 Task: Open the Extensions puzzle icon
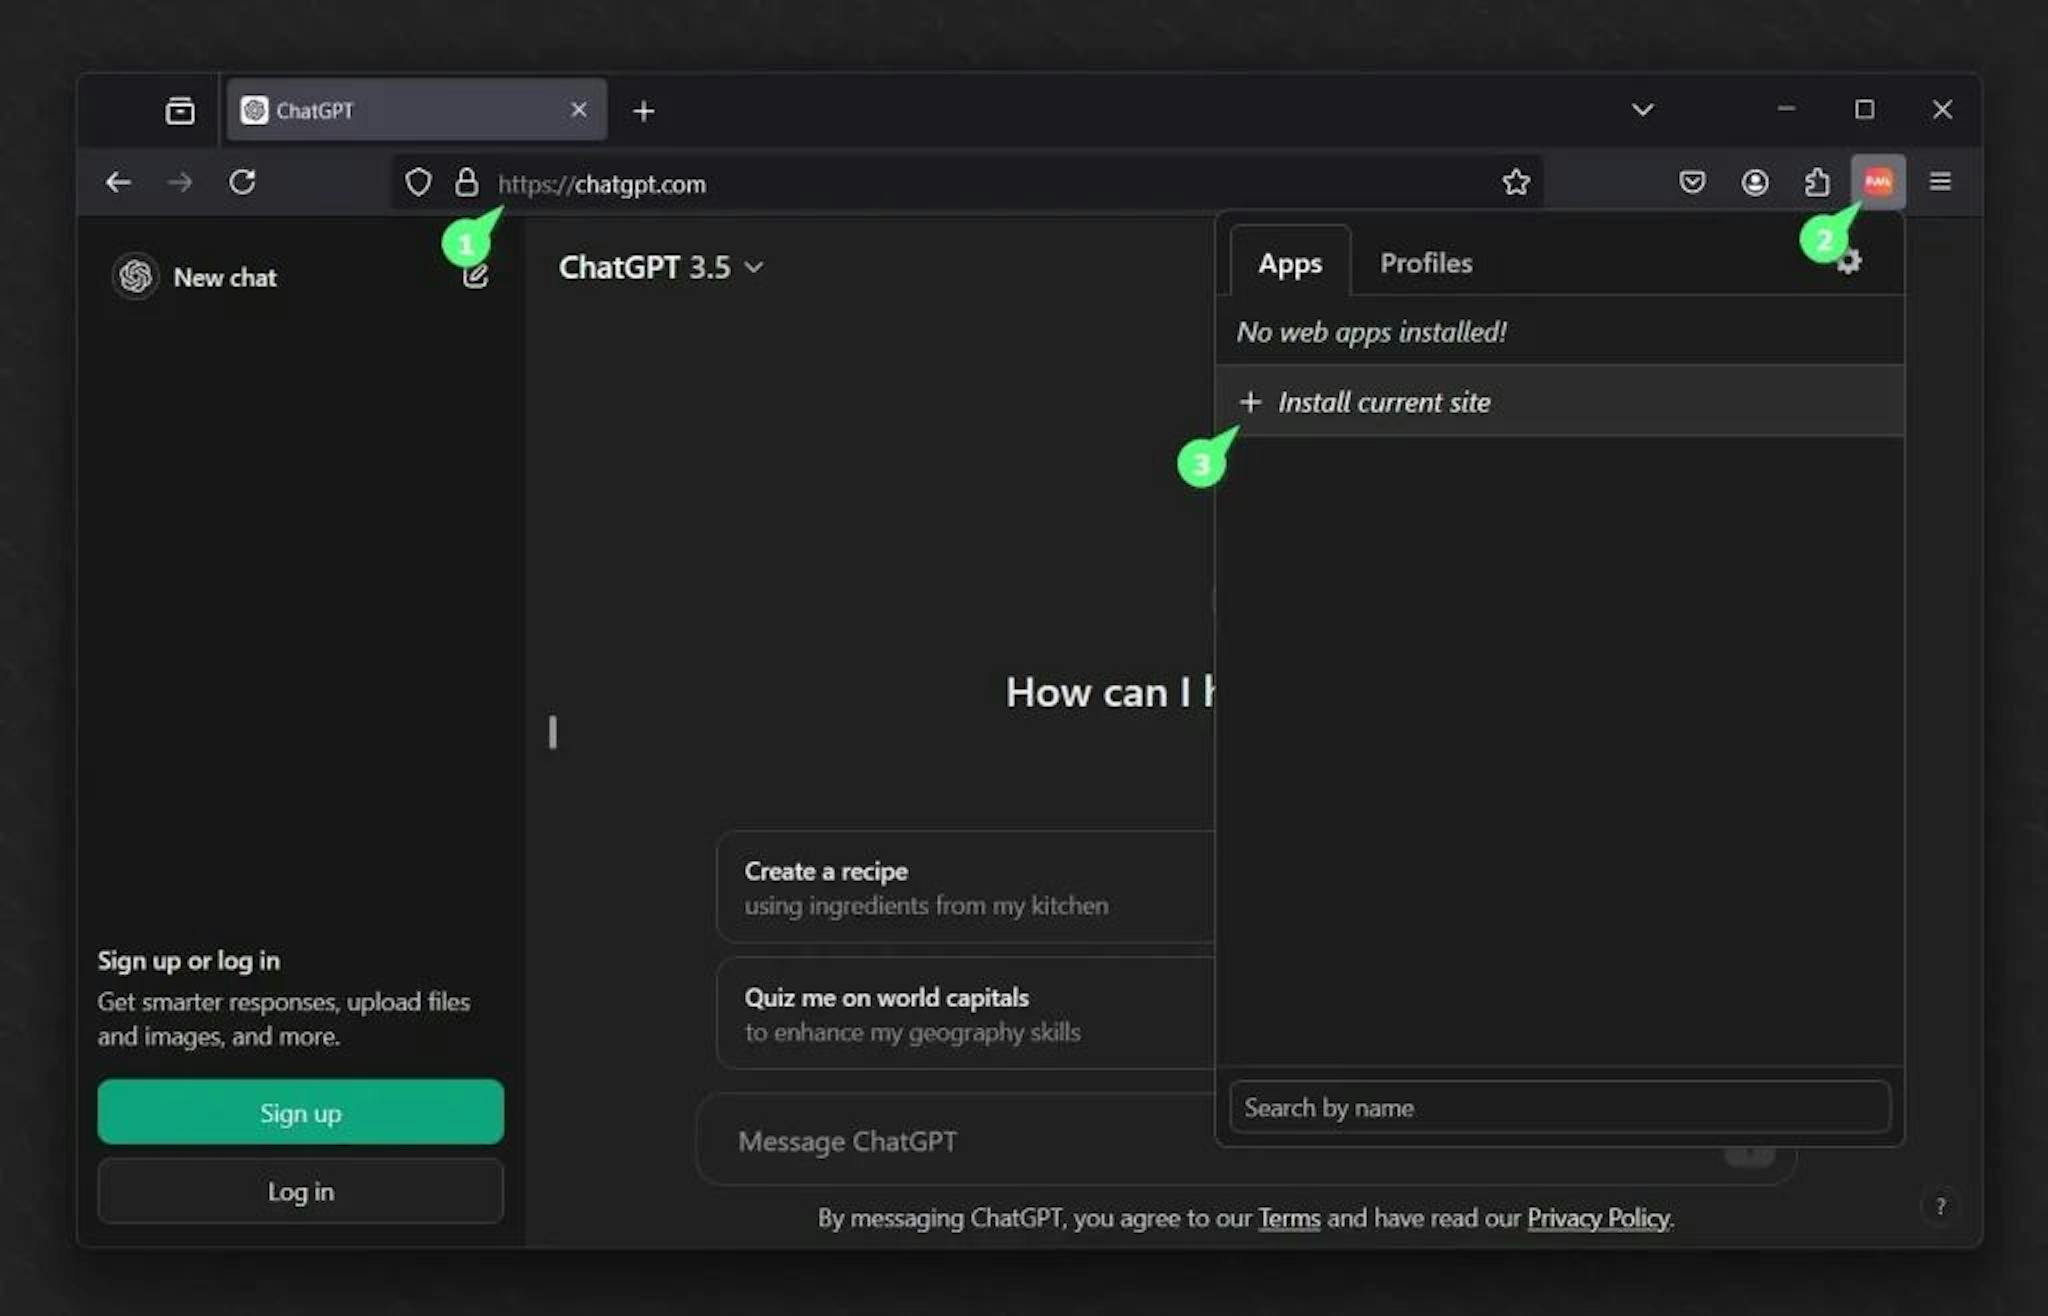coord(1817,182)
